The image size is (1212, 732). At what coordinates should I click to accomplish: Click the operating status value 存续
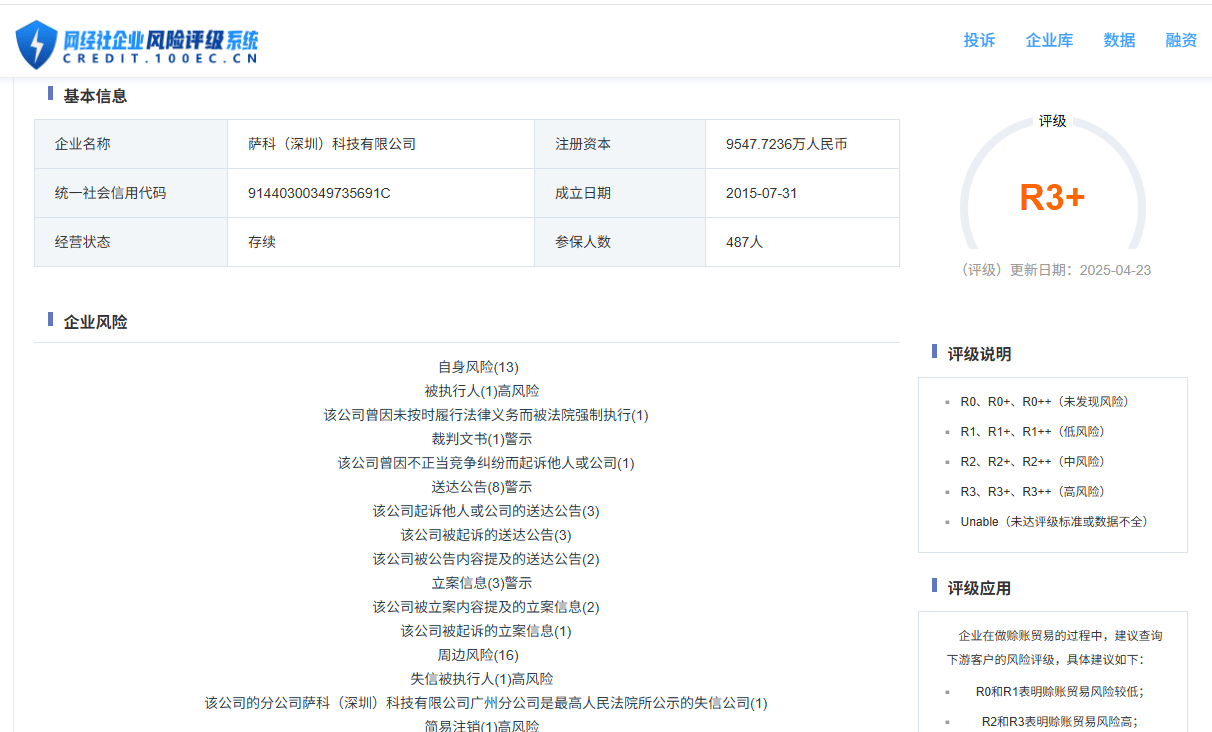[262, 242]
